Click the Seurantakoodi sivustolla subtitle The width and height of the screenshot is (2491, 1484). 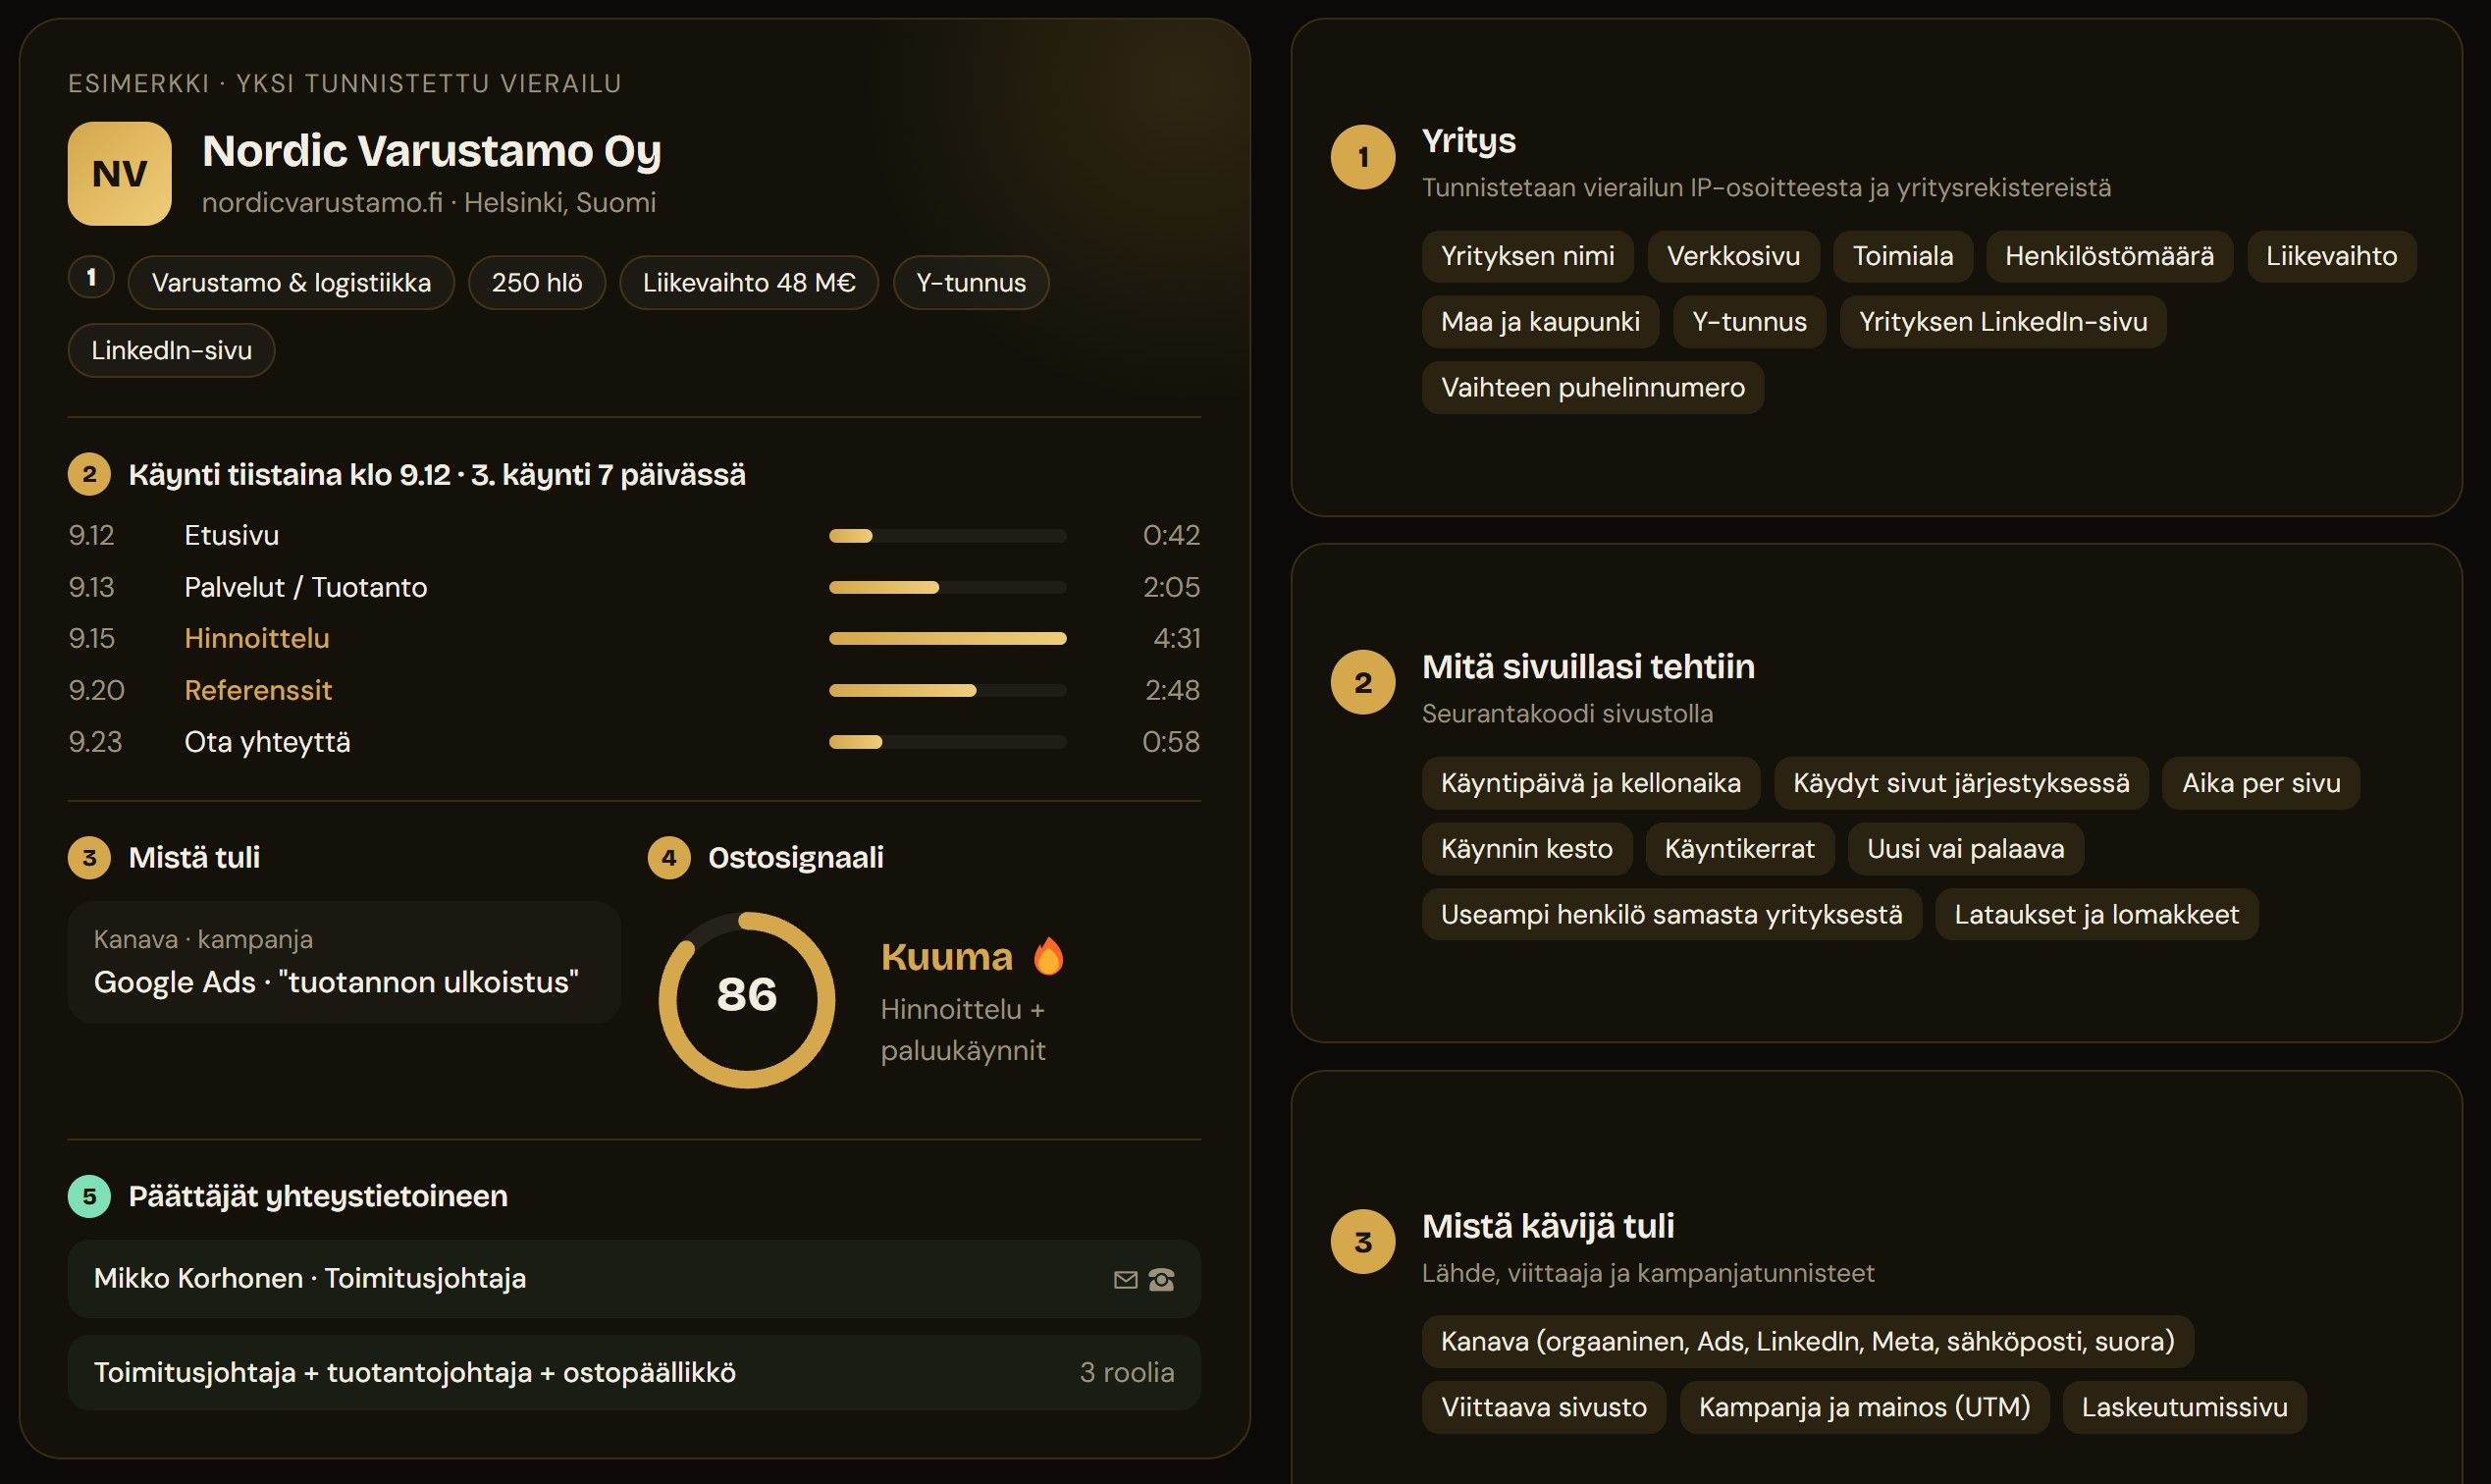tap(1567, 714)
